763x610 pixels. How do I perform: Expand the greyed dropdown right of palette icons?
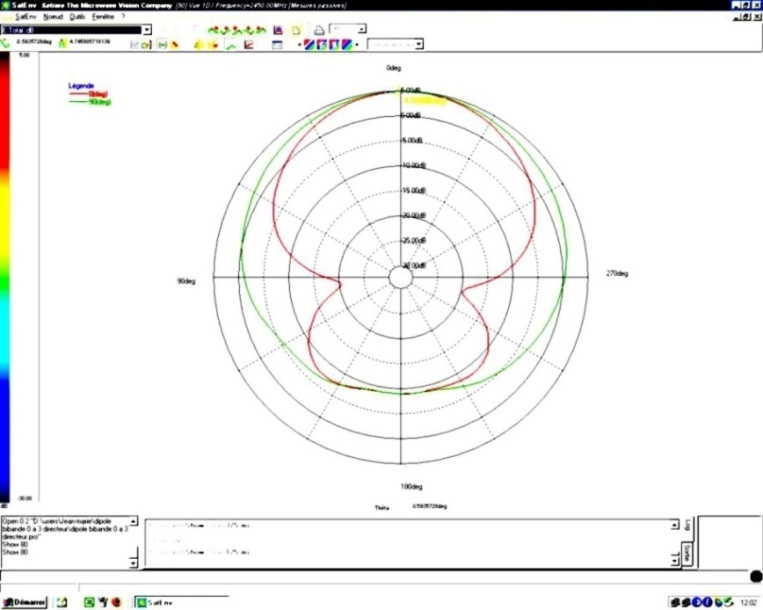[418, 44]
